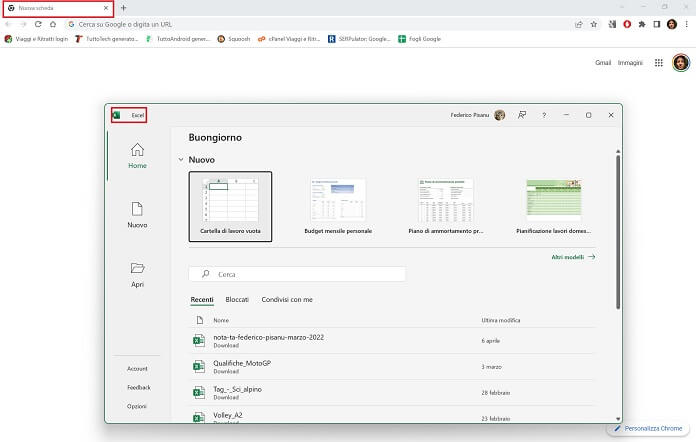The image size is (696, 442).
Task: Switch to the Recenti tab
Action: [202, 300]
